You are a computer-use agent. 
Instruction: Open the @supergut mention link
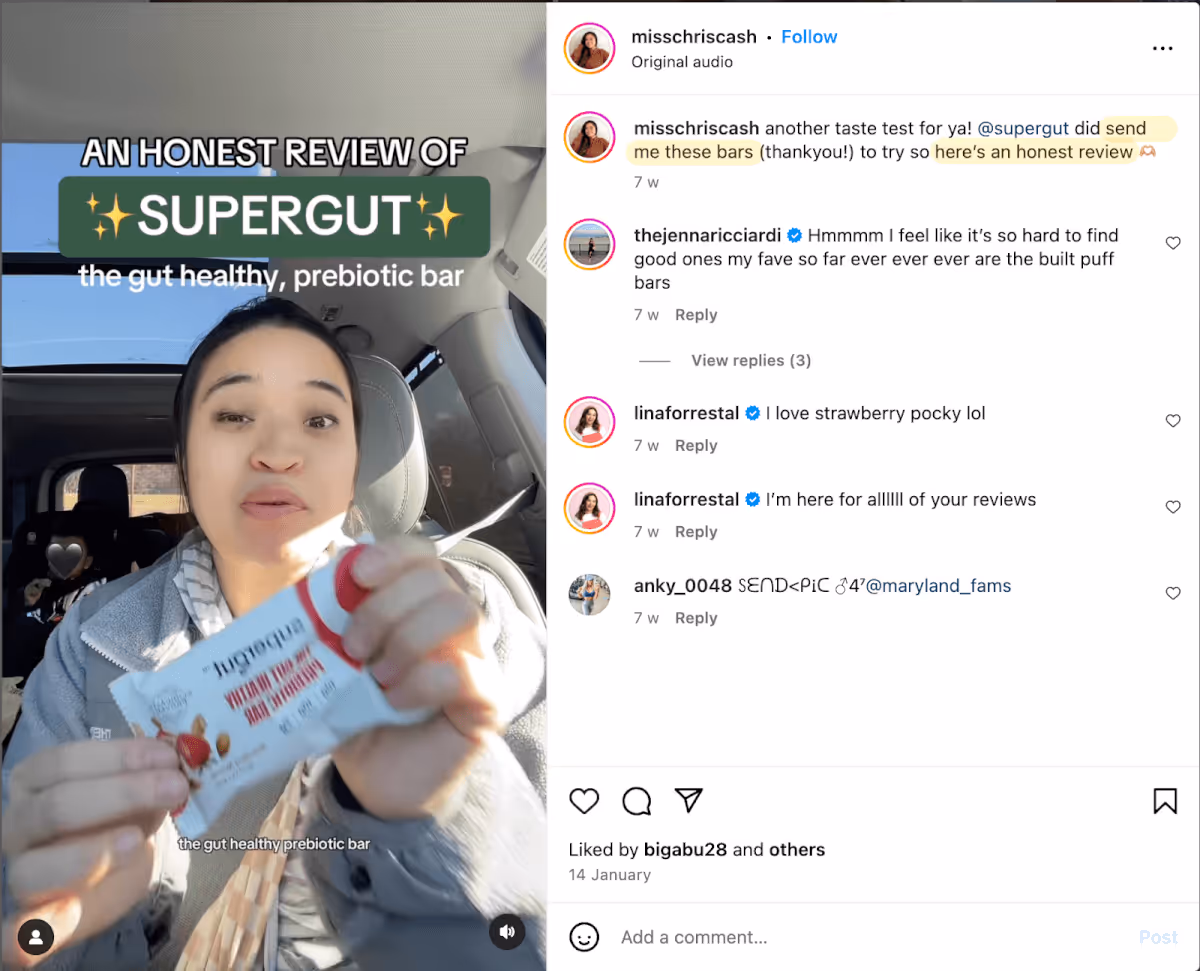(x=1023, y=128)
